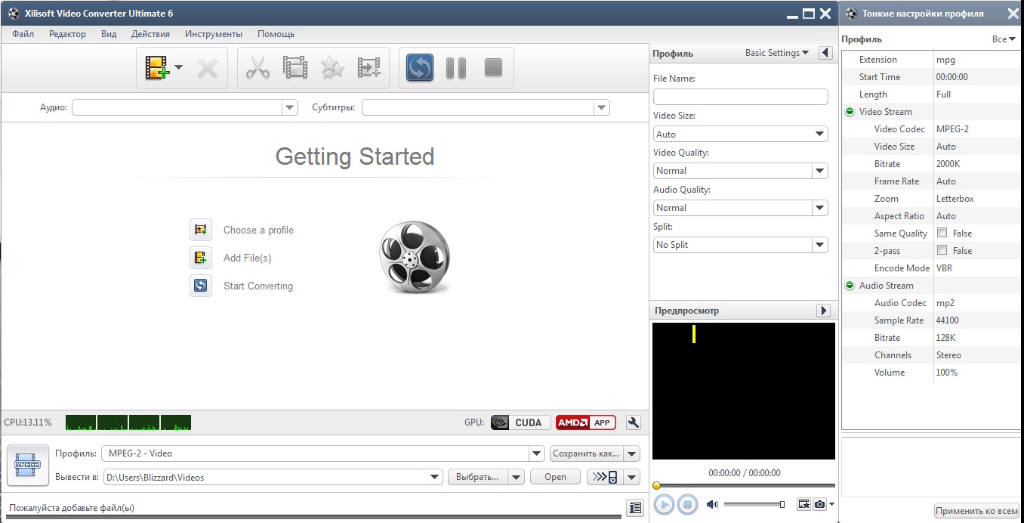
Task: Expand the arrow next to Выбрать
Action: (516, 477)
